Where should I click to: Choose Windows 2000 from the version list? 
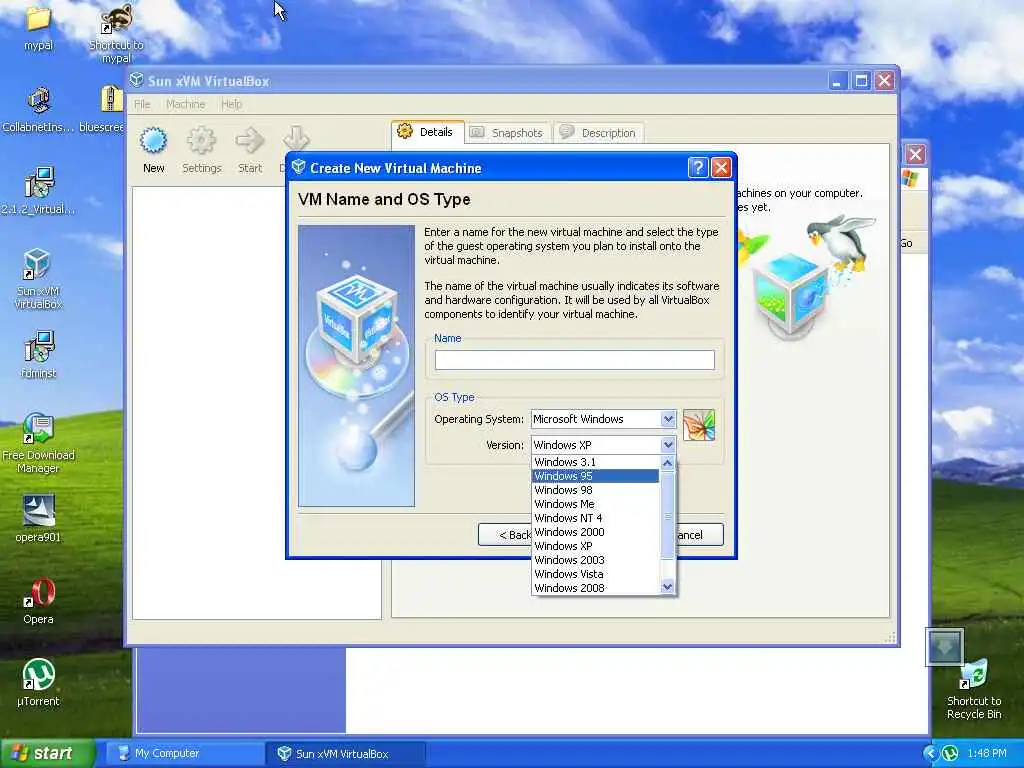pos(596,532)
